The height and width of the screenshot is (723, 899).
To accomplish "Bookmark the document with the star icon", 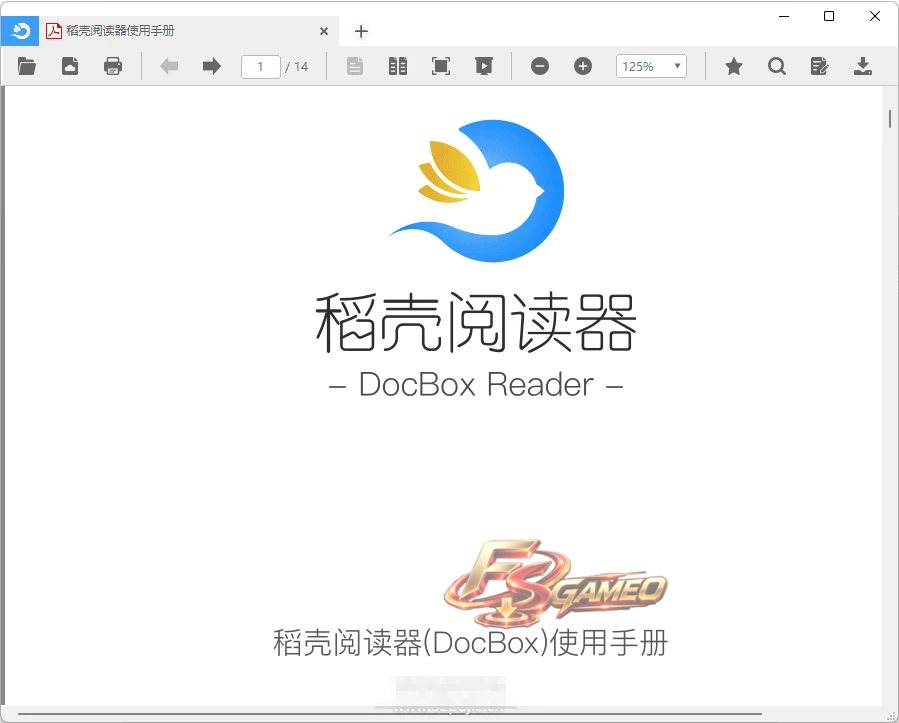I will coord(734,66).
